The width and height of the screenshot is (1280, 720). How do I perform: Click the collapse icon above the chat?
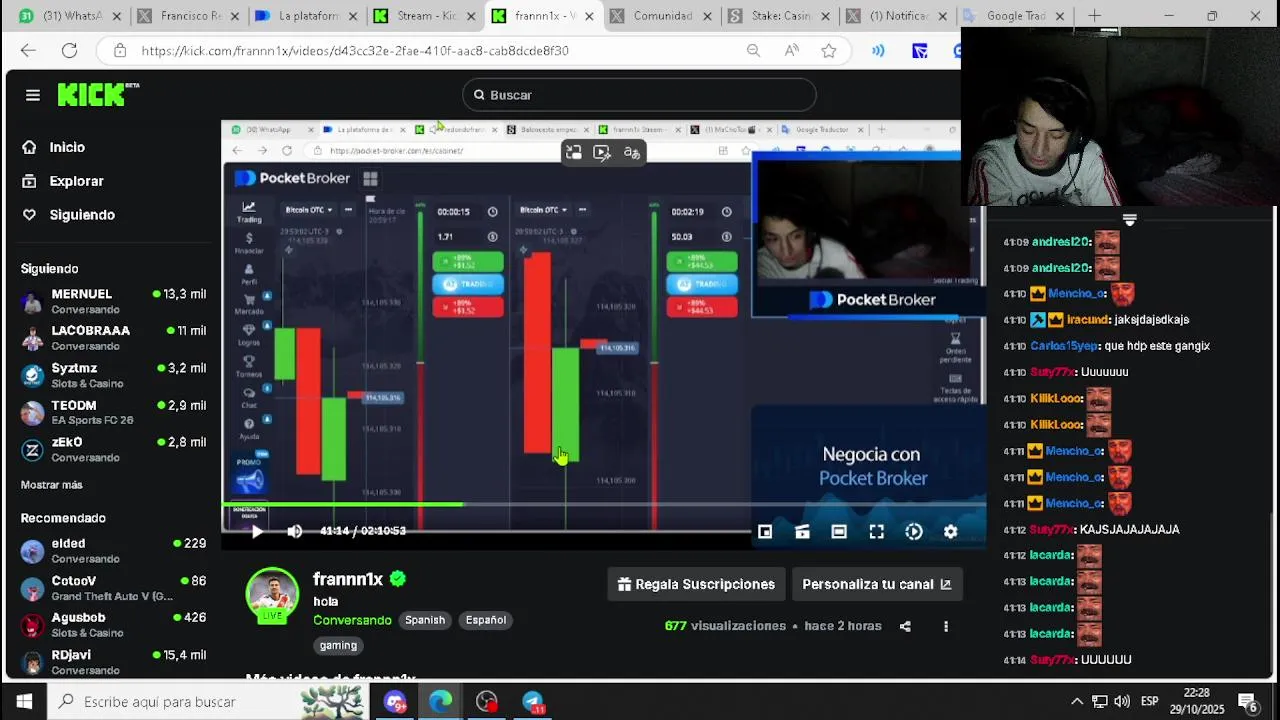(1129, 219)
